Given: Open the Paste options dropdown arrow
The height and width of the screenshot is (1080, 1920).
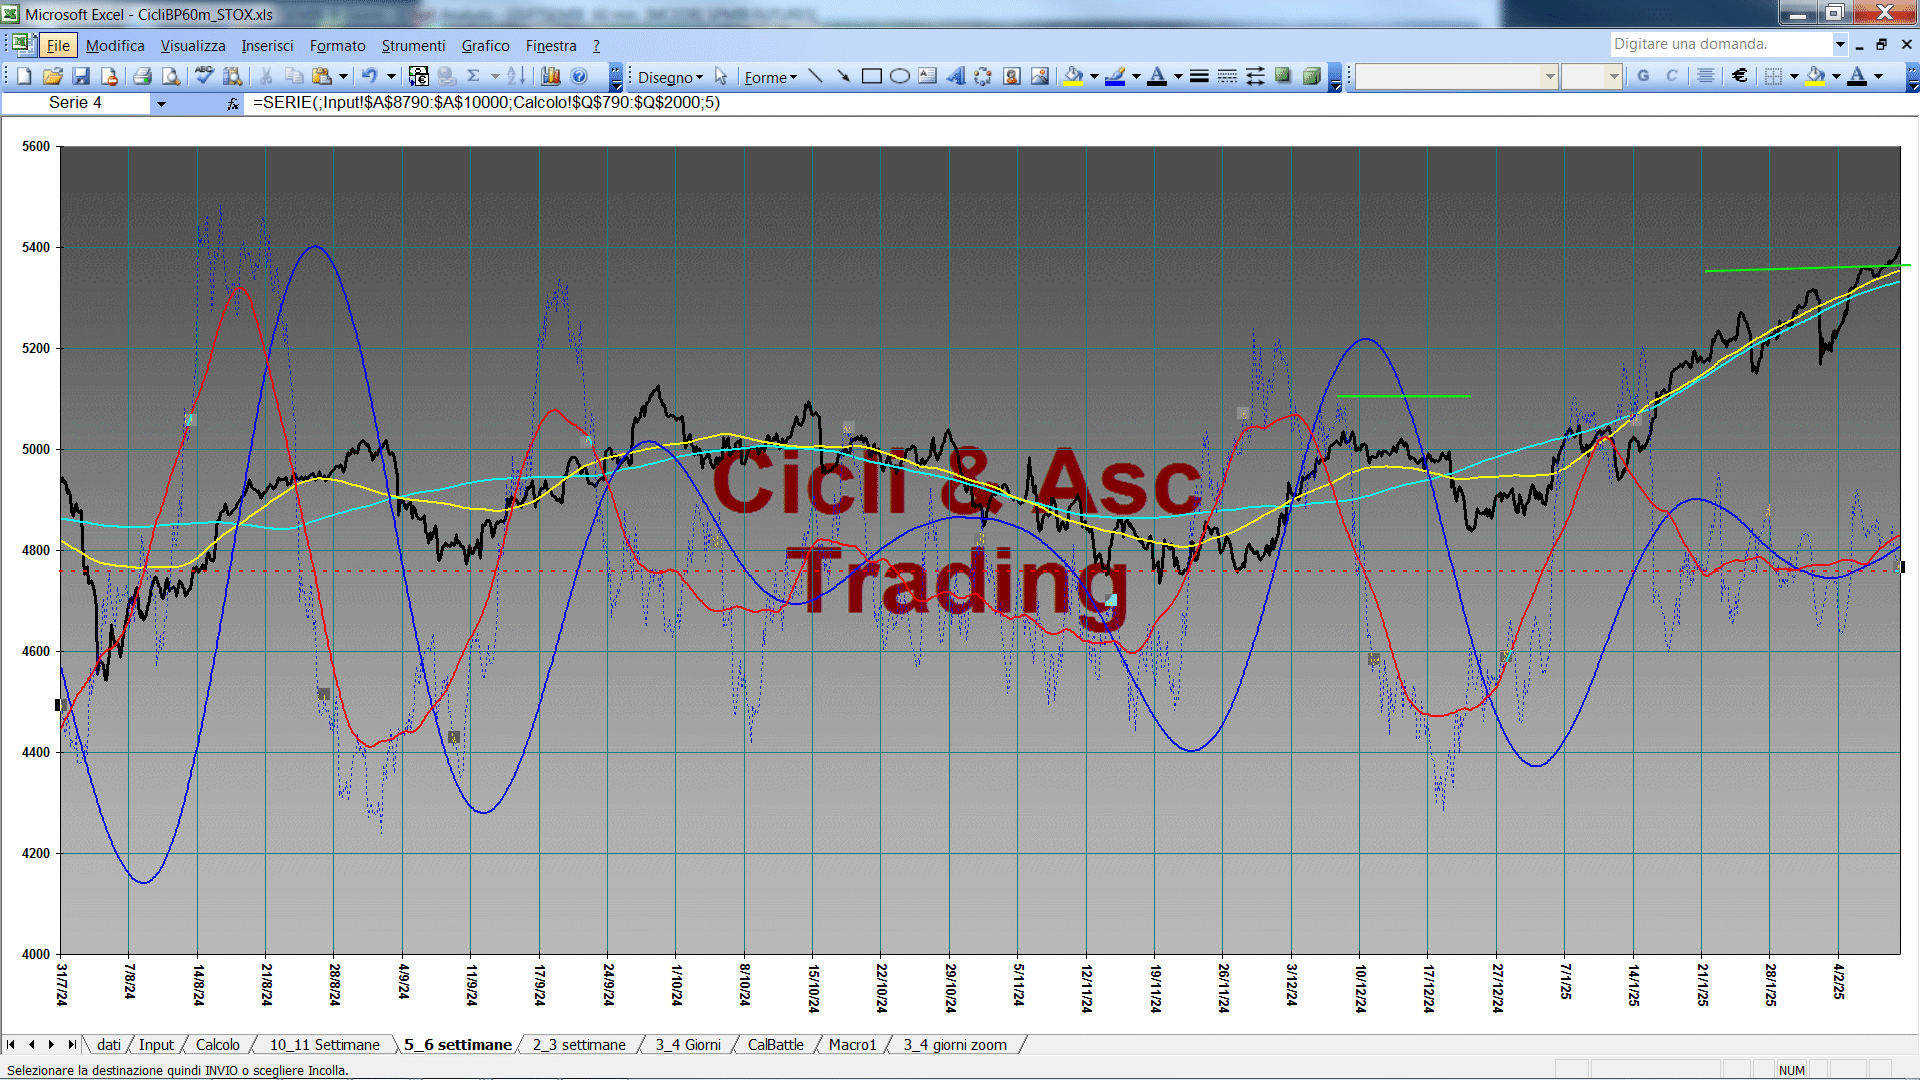Looking at the screenshot, I should [343, 76].
